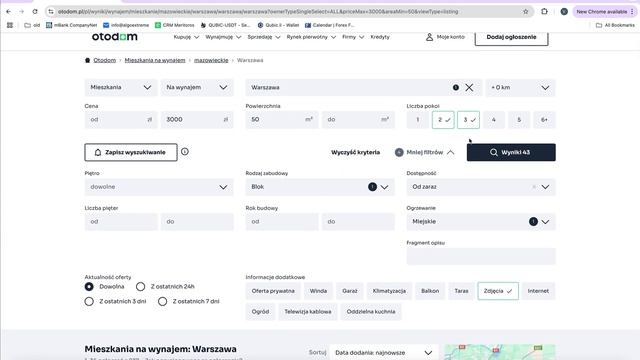Click browser address bar URL

click(258, 11)
